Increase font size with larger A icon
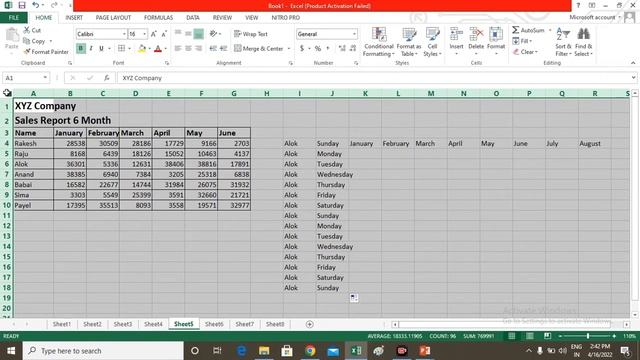 (x=153, y=34)
